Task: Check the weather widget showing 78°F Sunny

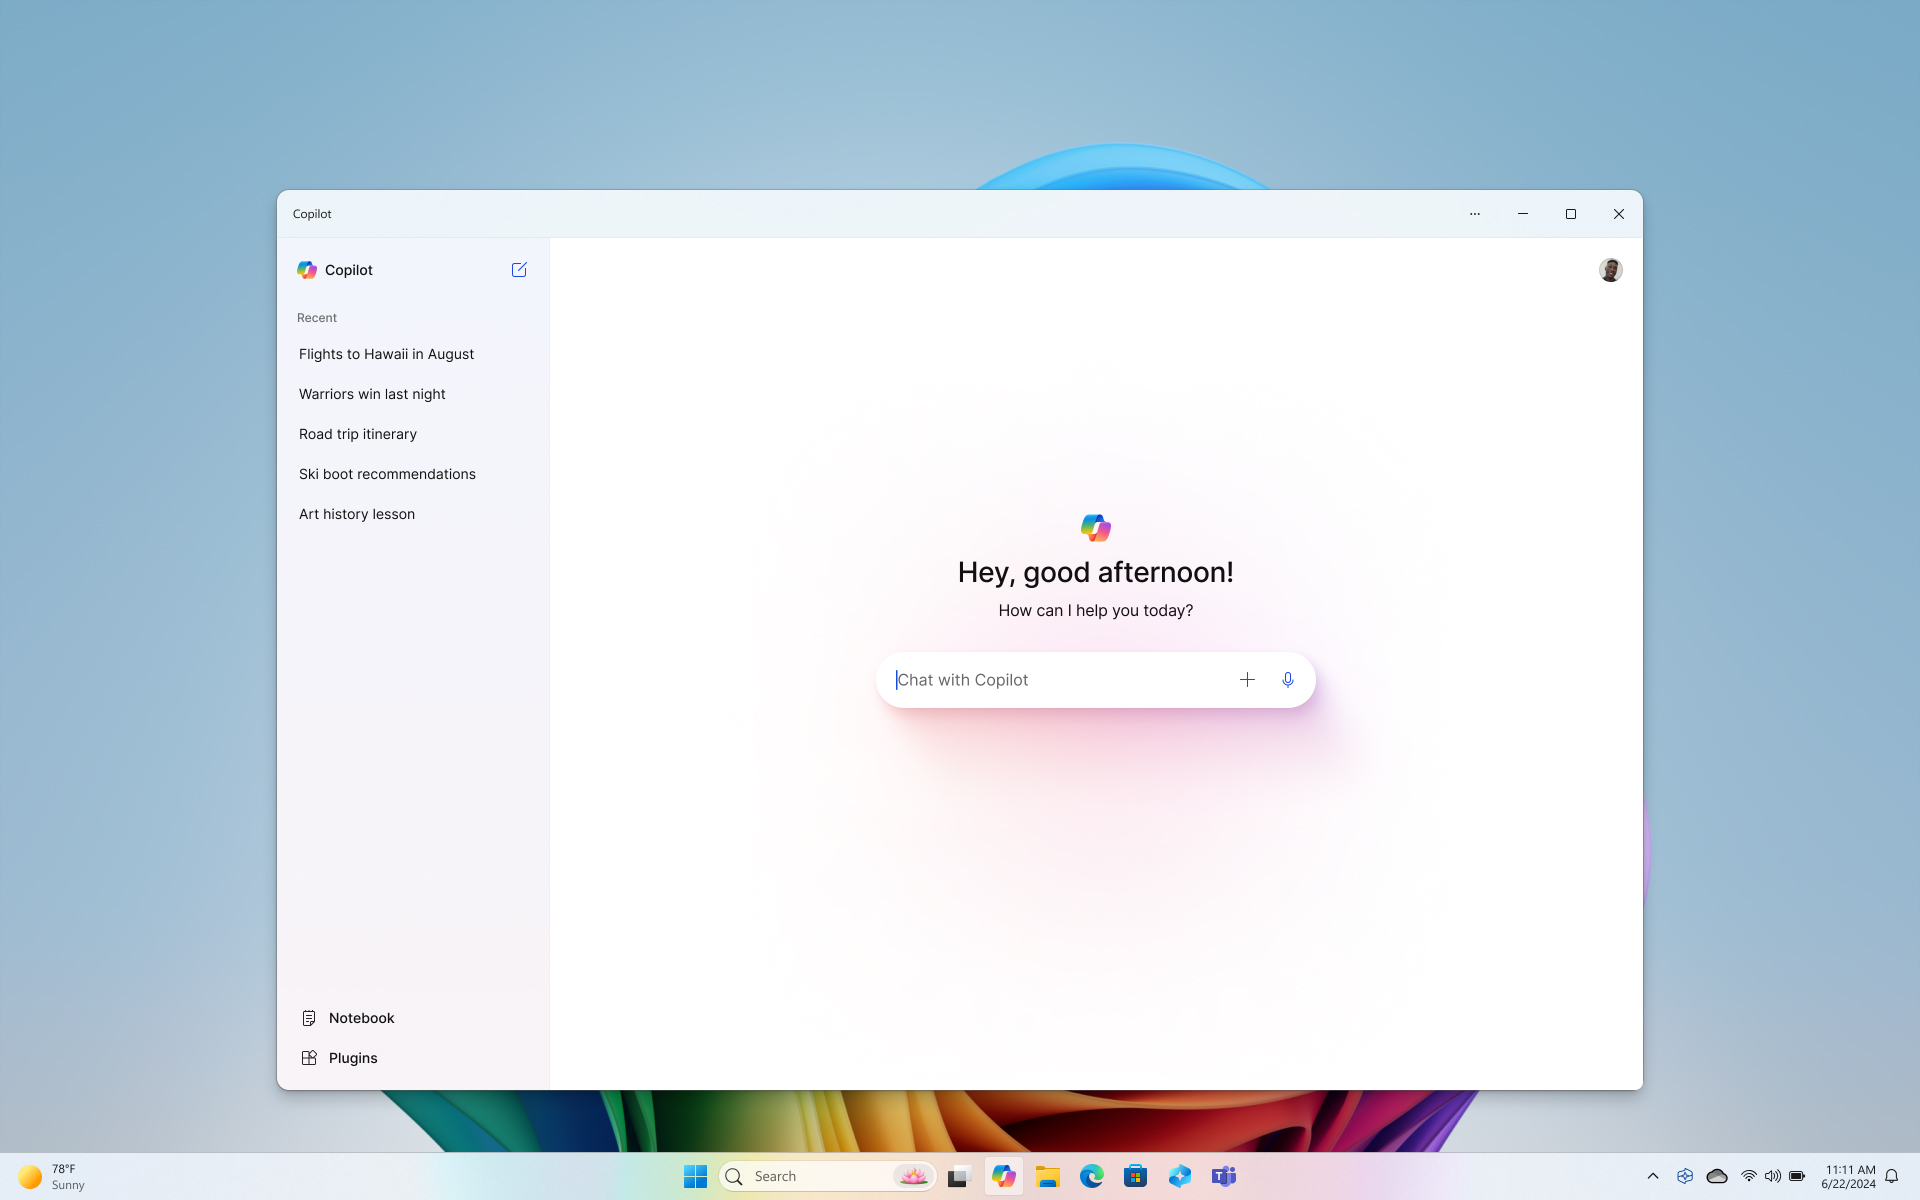Action: pyautogui.click(x=48, y=1176)
